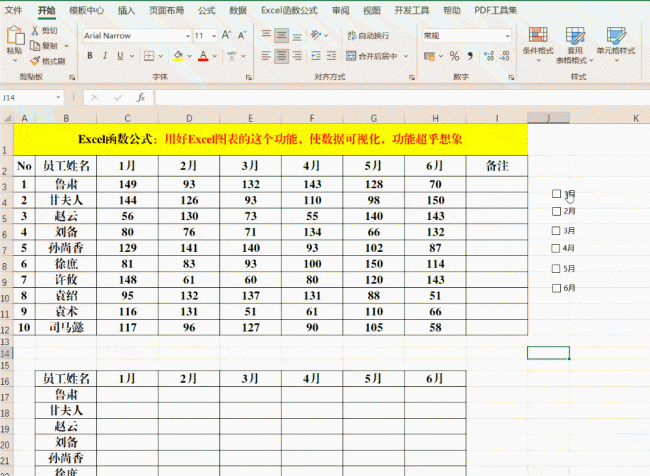This screenshot has width=650, height=476.
Task: Select the Format Painter brush
Action: (35, 61)
